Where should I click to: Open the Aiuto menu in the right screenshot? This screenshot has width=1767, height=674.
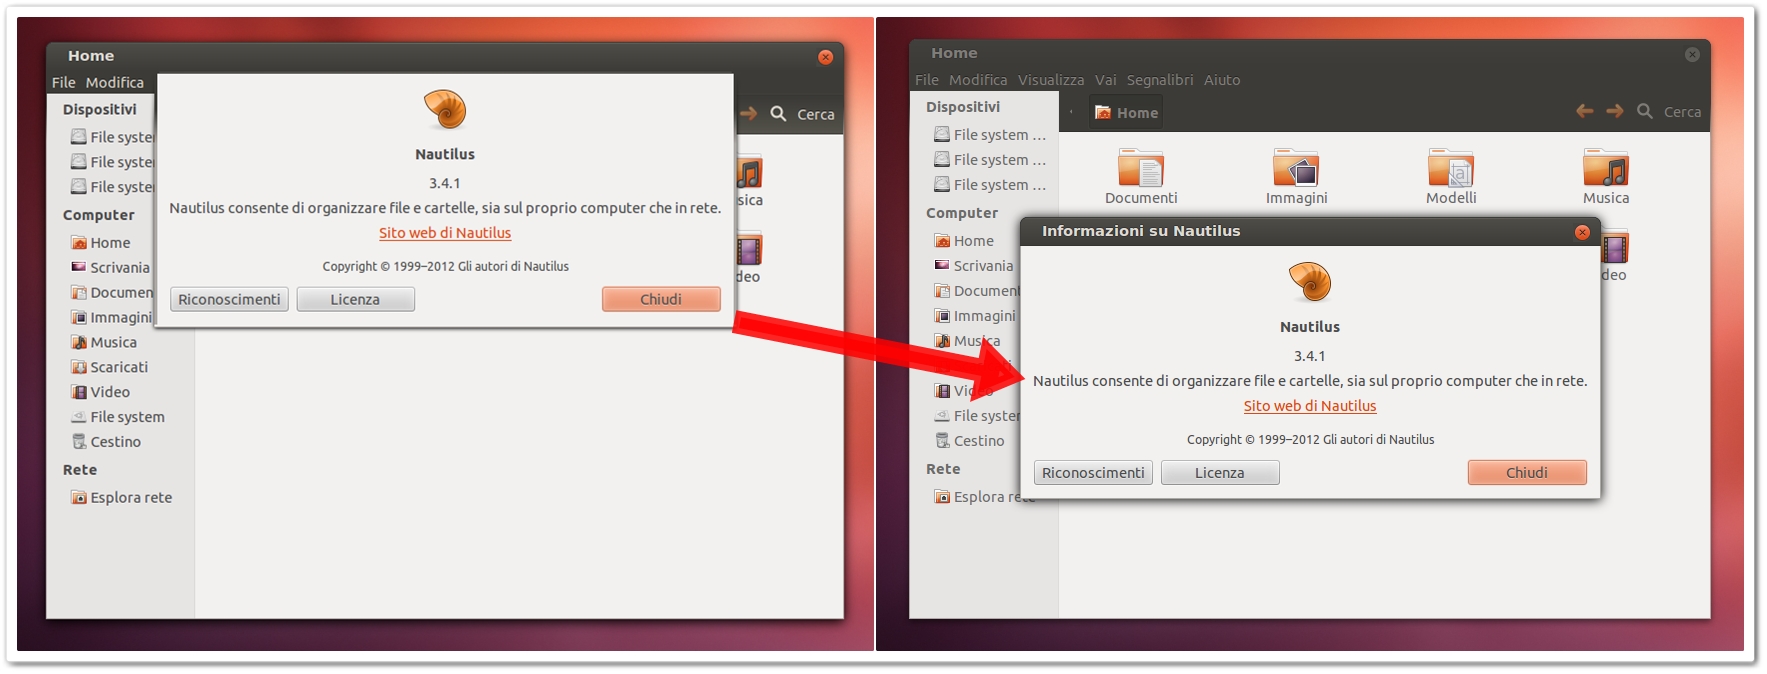coord(1222,80)
